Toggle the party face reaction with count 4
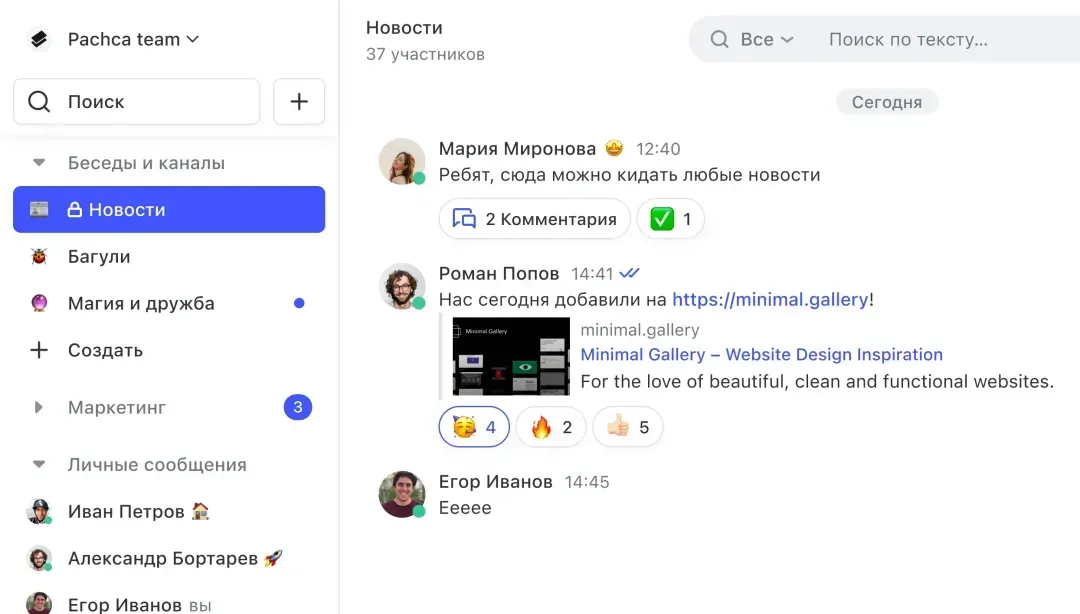This screenshot has width=1080, height=614. coord(474,427)
